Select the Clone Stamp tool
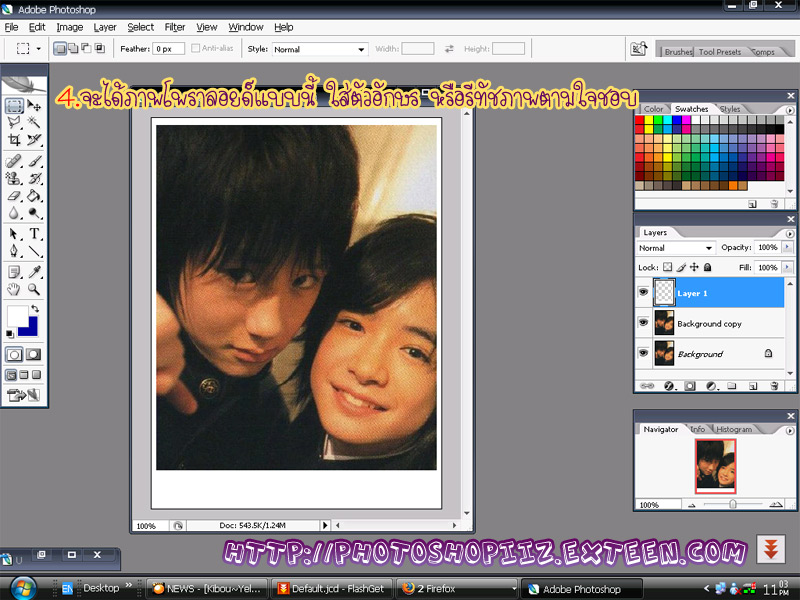This screenshot has width=800, height=600. 14,179
